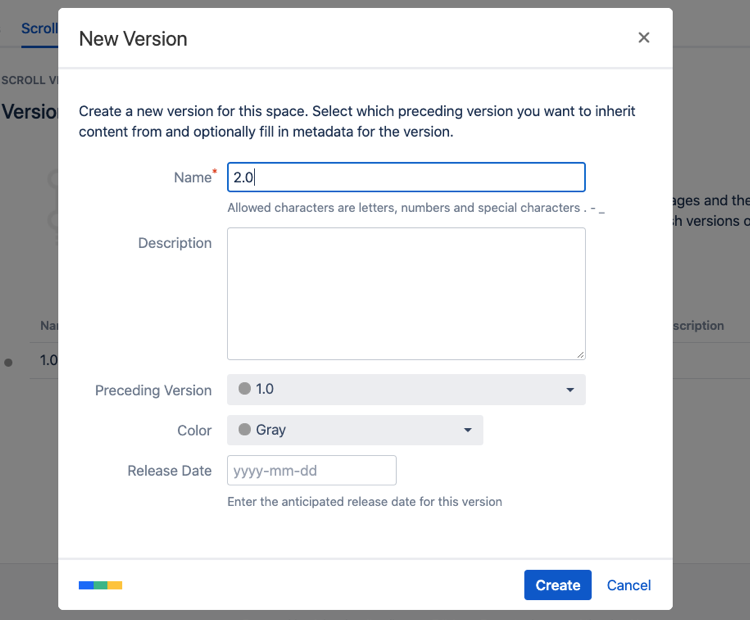Click the Release Date yyyy-mm-dd field

312,470
